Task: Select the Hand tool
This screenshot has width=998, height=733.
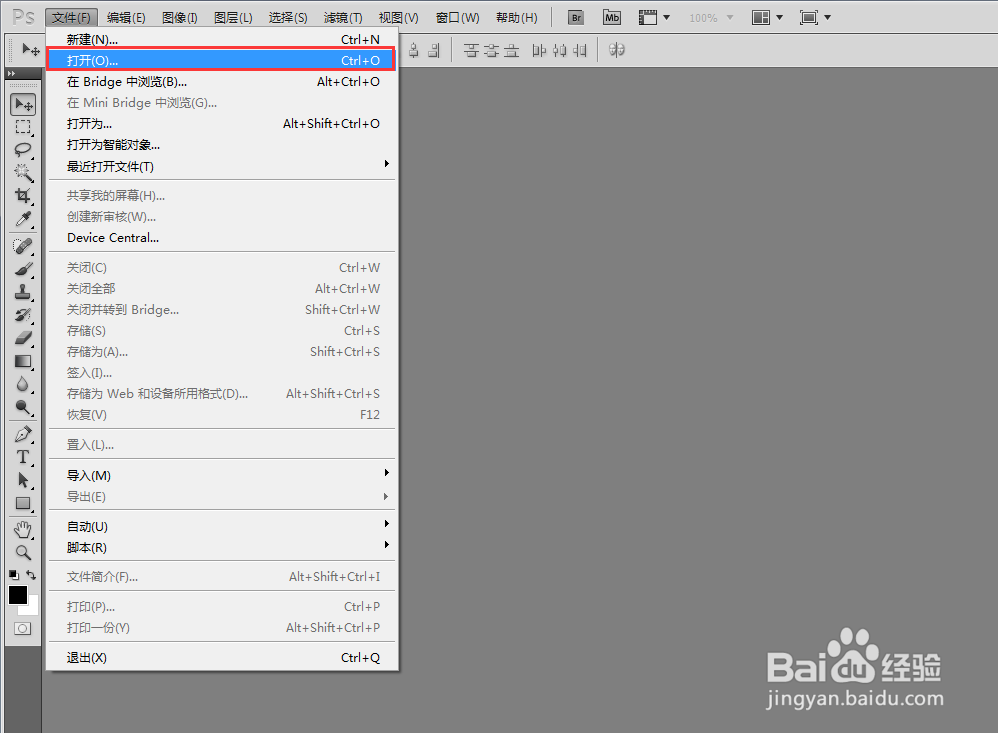Action: (24, 529)
